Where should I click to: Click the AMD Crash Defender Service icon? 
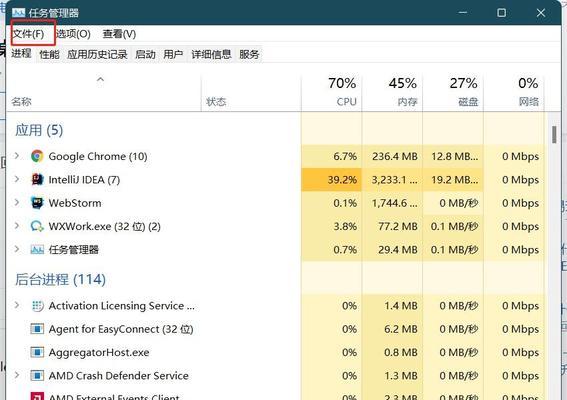37,376
